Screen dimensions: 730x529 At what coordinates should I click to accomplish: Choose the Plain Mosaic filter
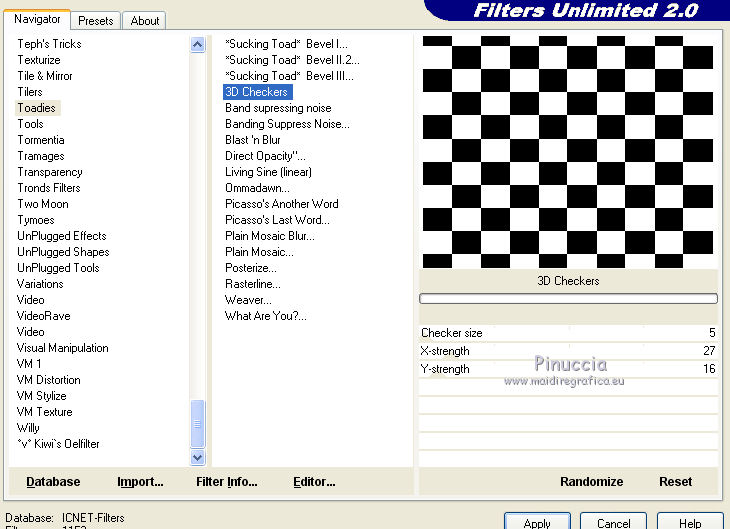259,252
